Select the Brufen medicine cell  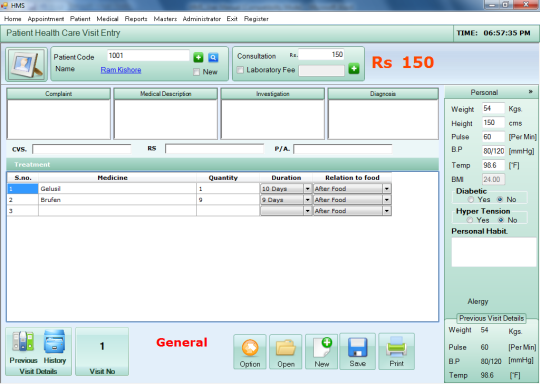pyautogui.click(x=117, y=200)
